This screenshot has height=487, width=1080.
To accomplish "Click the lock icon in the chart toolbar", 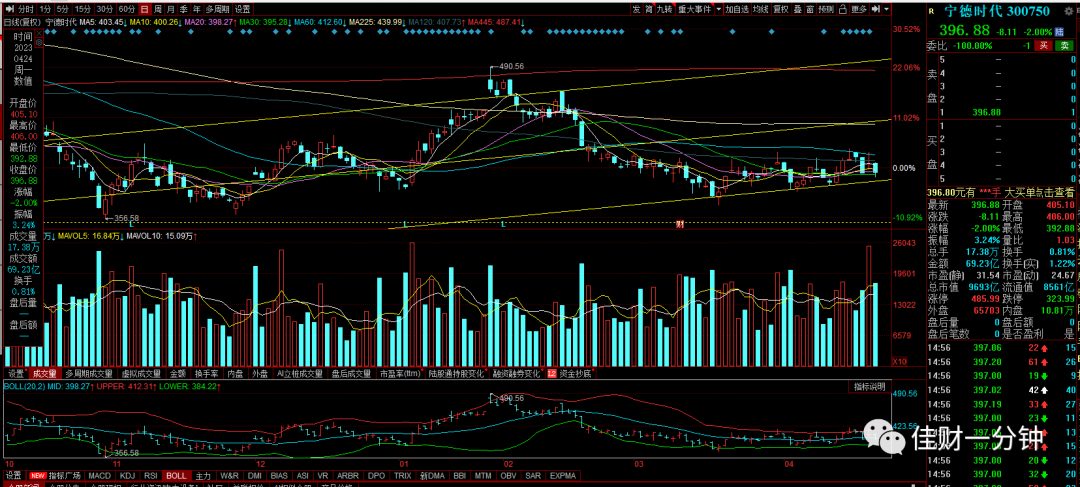I will (x=842, y=10).
